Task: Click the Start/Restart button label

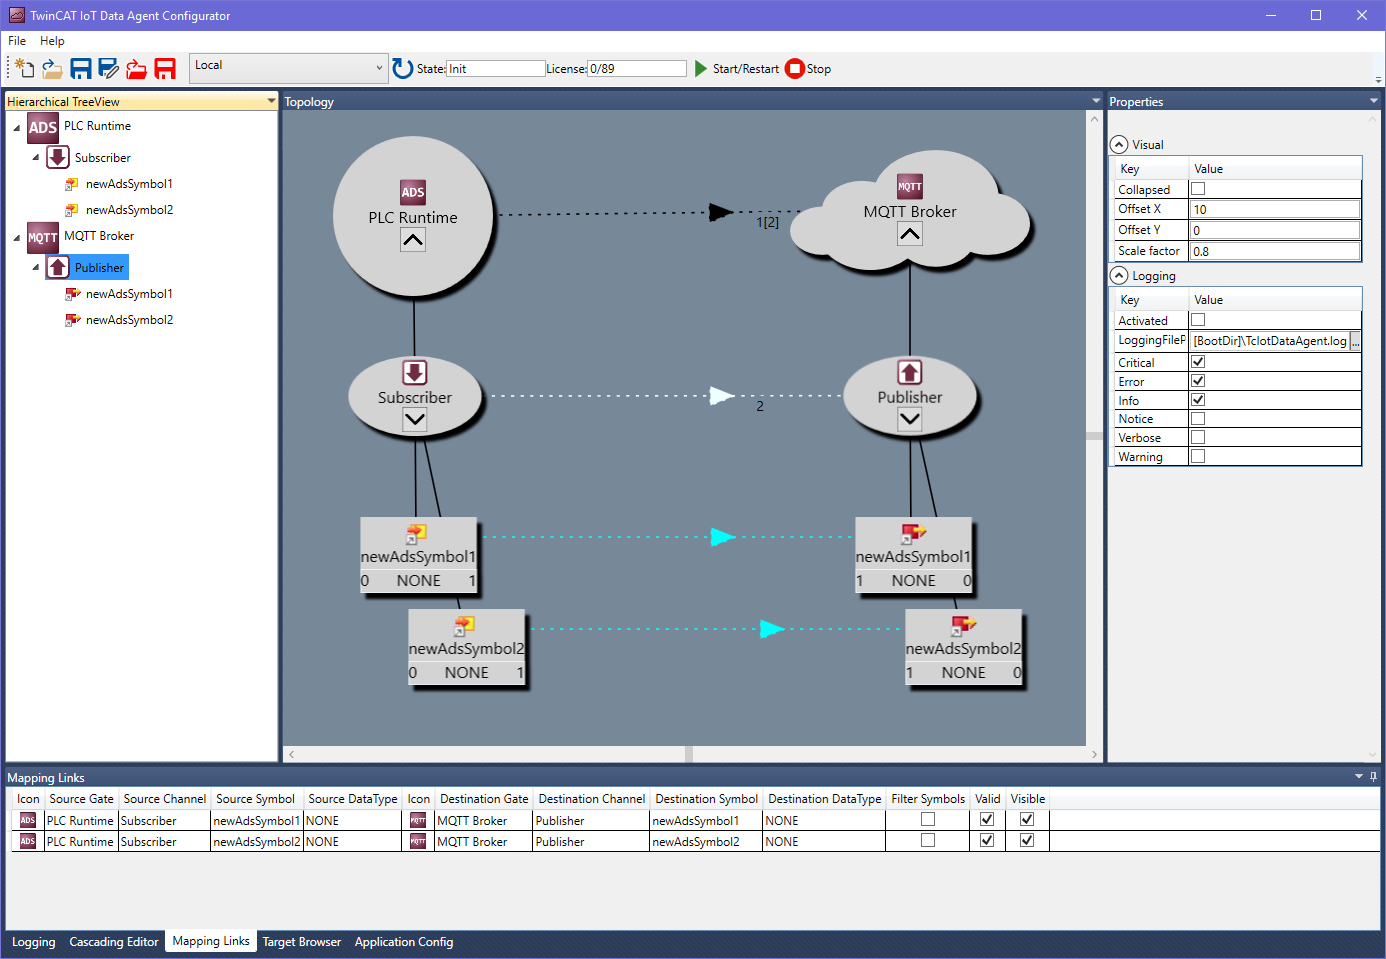Action: point(746,69)
